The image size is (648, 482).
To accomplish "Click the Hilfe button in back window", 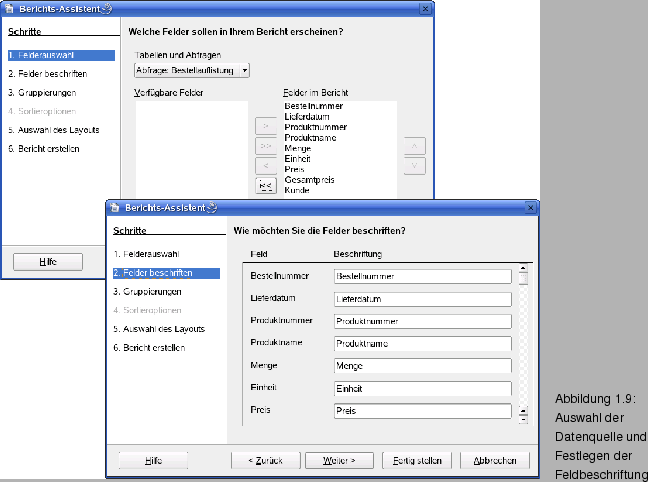I will coord(48,262).
